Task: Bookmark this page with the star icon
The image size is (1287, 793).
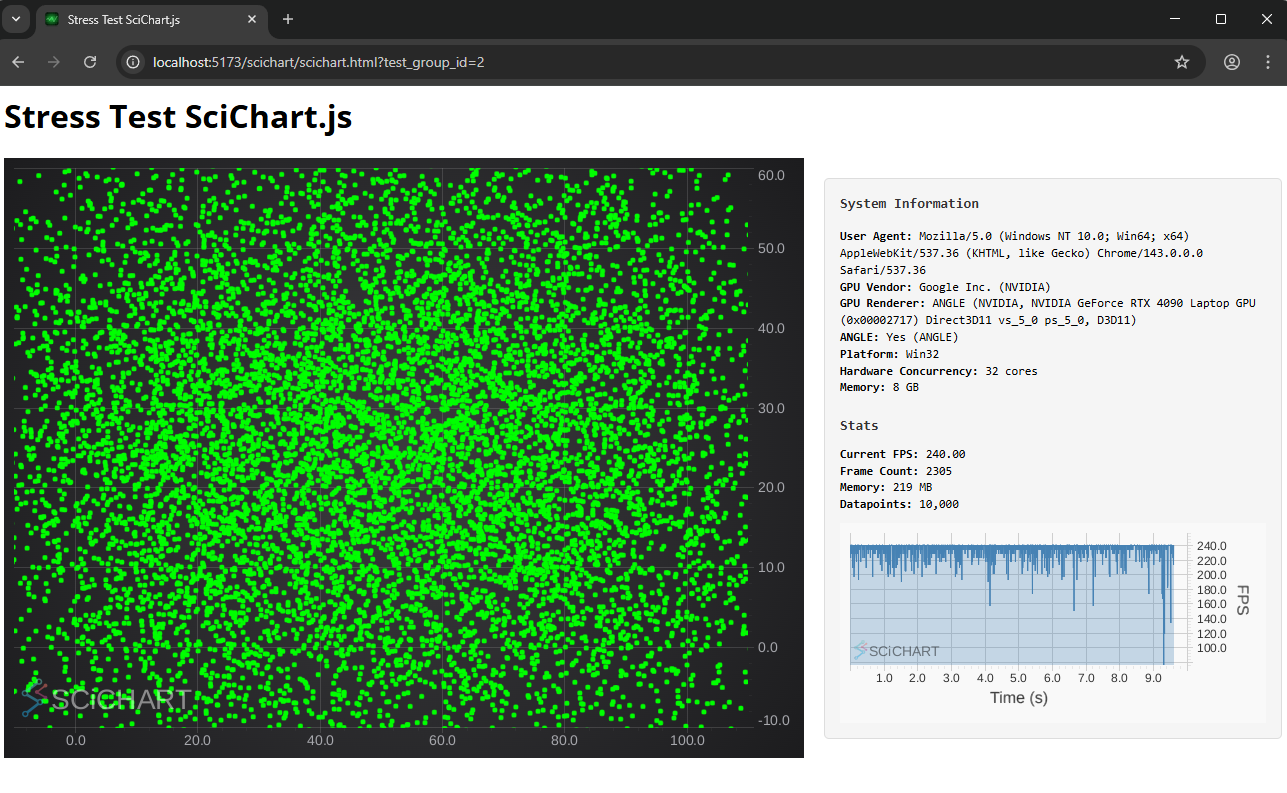Action: (x=1182, y=62)
